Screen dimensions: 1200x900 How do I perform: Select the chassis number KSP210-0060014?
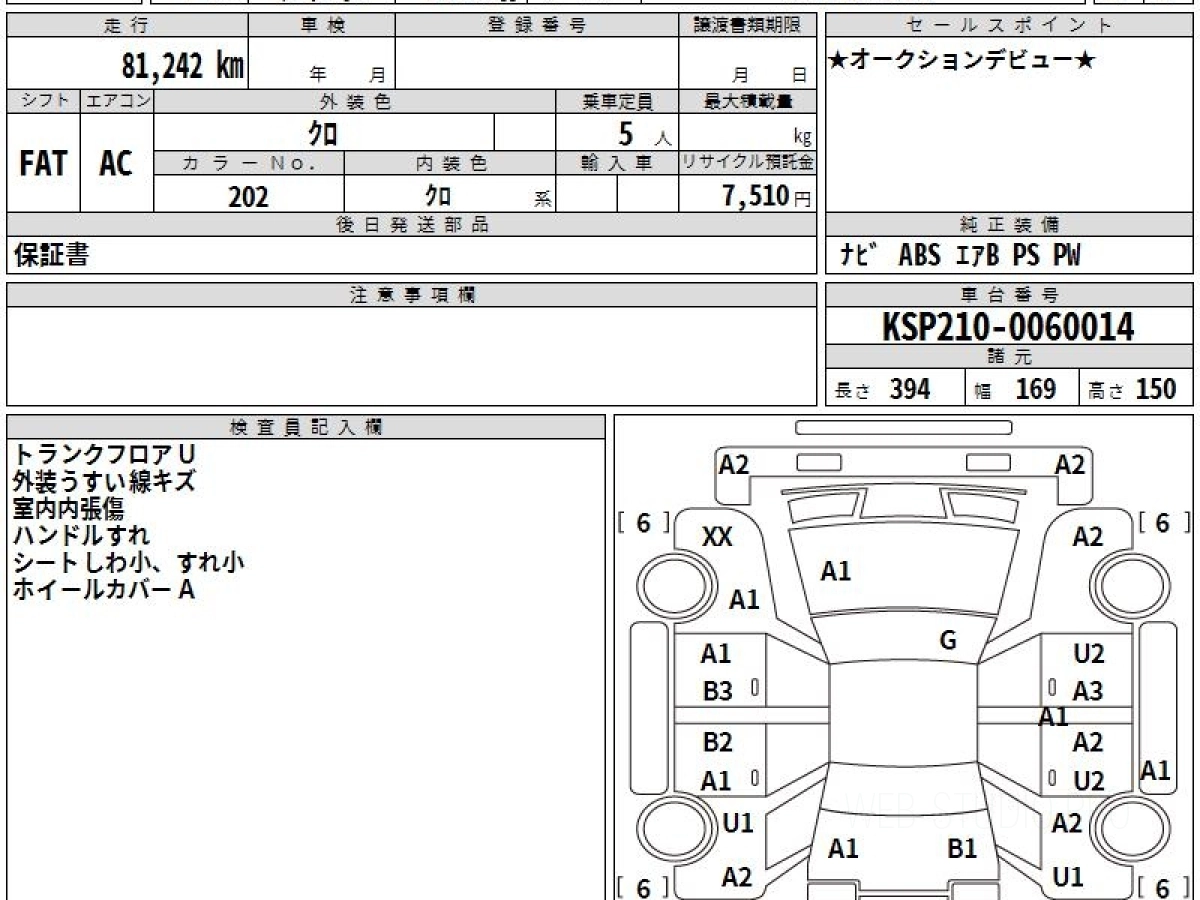pyautogui.click(x=1008, y=327)
